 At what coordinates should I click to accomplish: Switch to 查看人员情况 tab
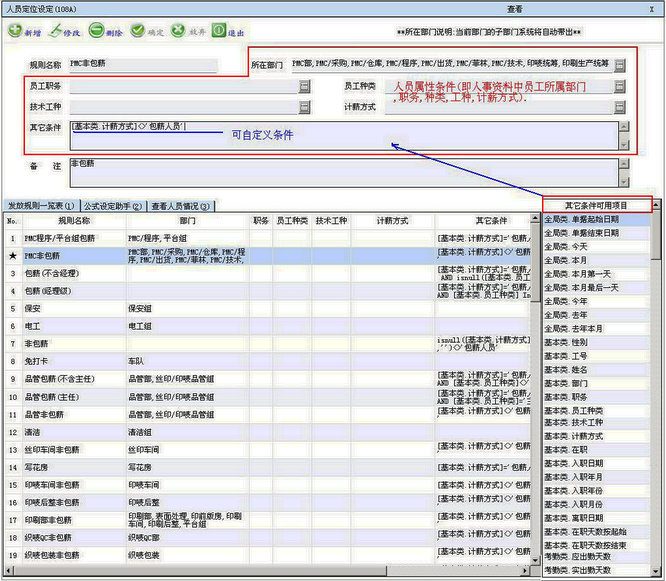181,206
